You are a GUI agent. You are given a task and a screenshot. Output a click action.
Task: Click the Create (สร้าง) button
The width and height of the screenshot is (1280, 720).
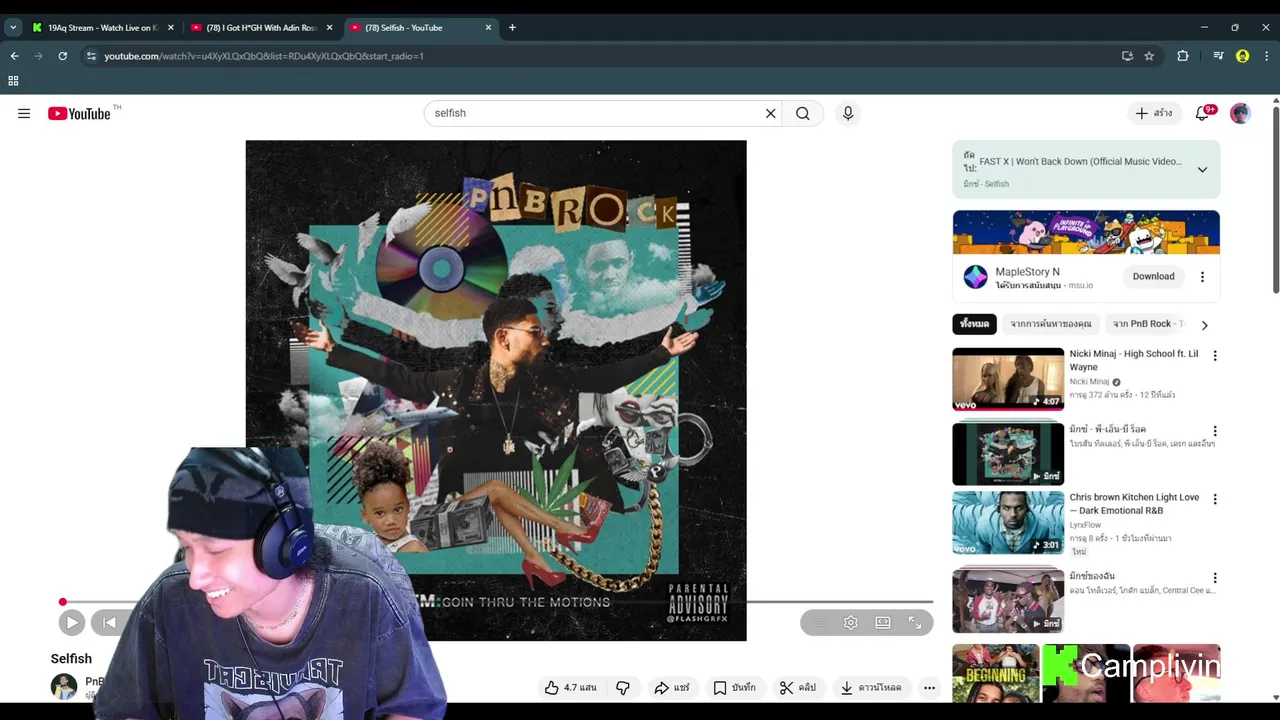point(1153,113)
